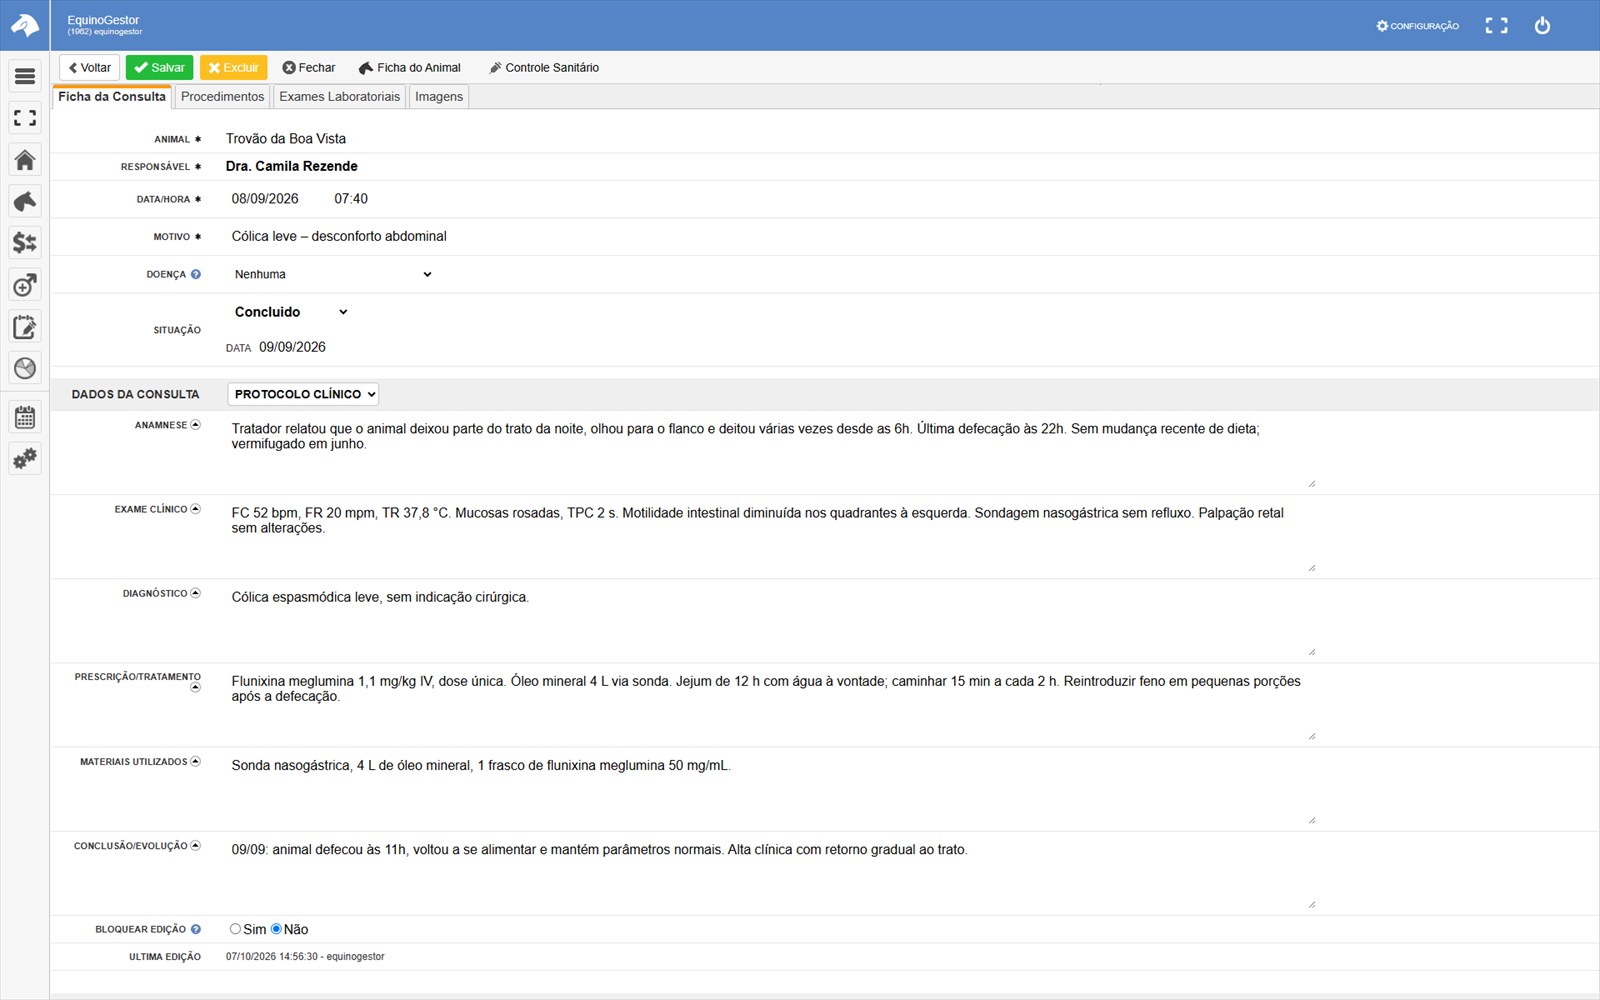
Task: Collapse the Diagnóstico field expander
Action: pos(196,593)
